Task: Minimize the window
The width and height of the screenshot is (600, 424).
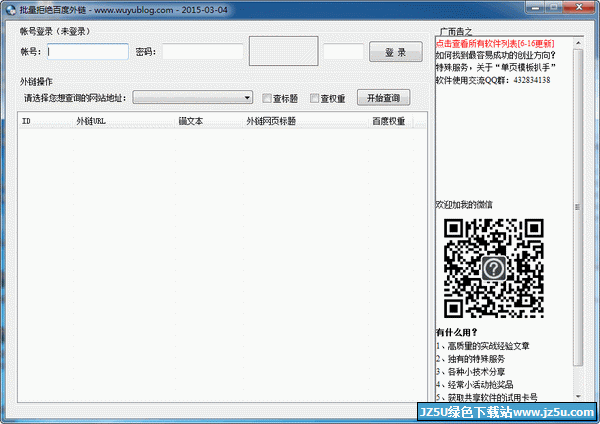Action: (x=535, y=7)
